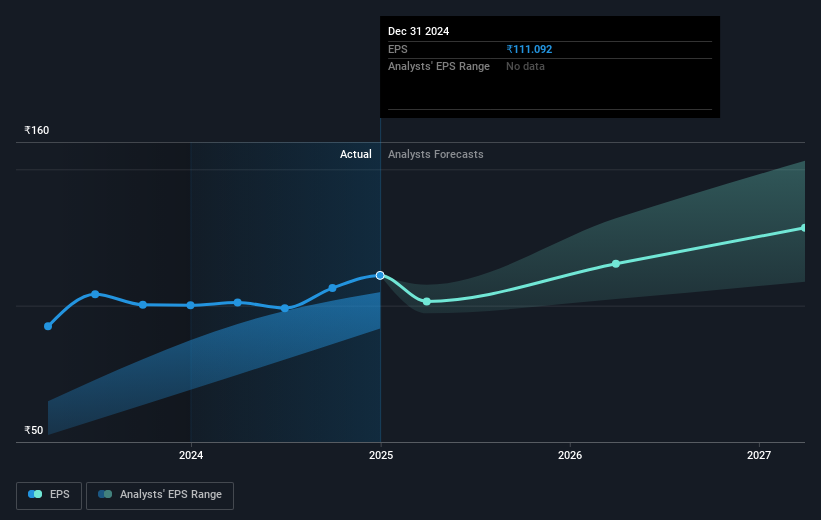Click the final forecast point past 2027

point(804,228)
